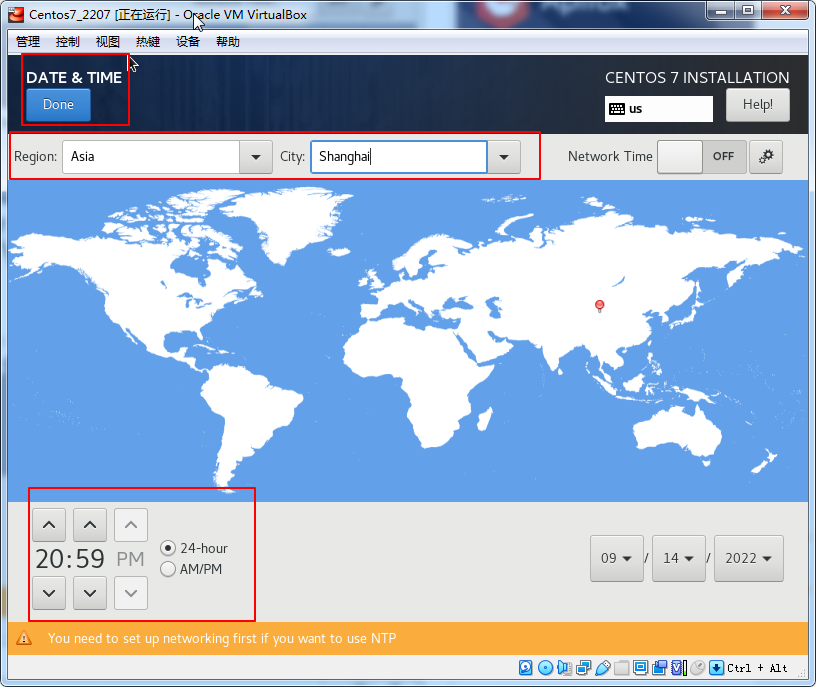Click the keyboard layout us indicator
This screenshot has width=816, height=687.
[658, 109]
